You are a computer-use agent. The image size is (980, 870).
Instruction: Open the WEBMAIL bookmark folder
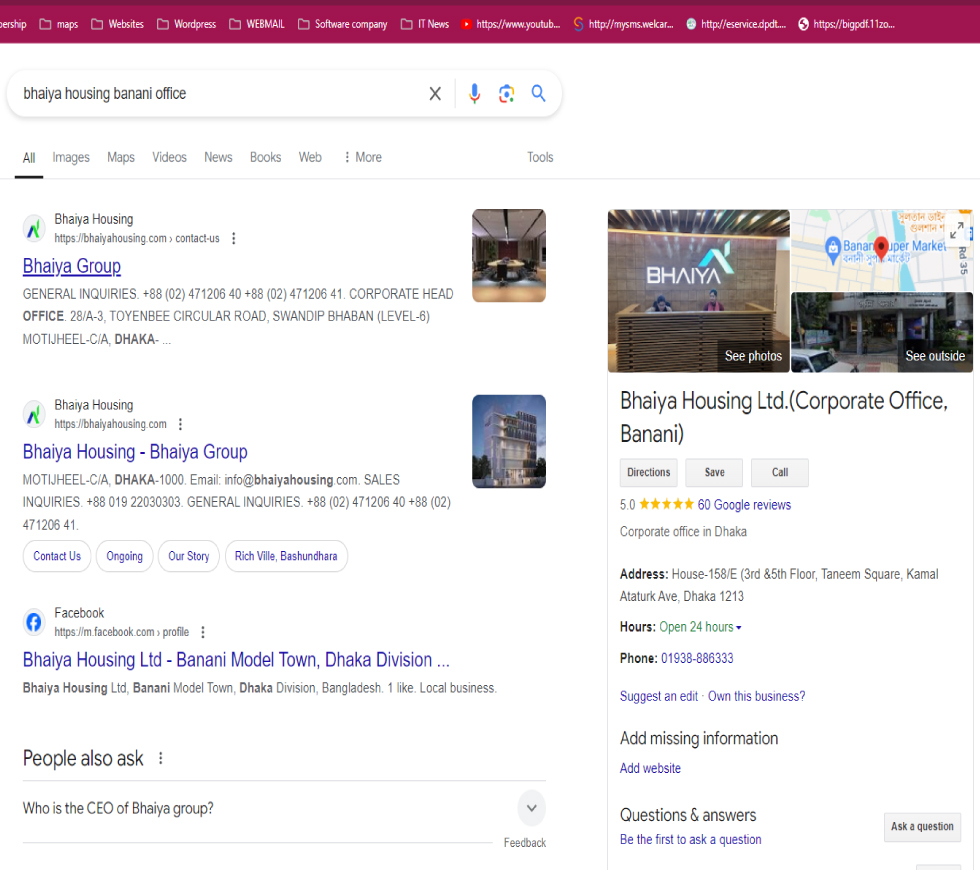(x=257, y=24)
